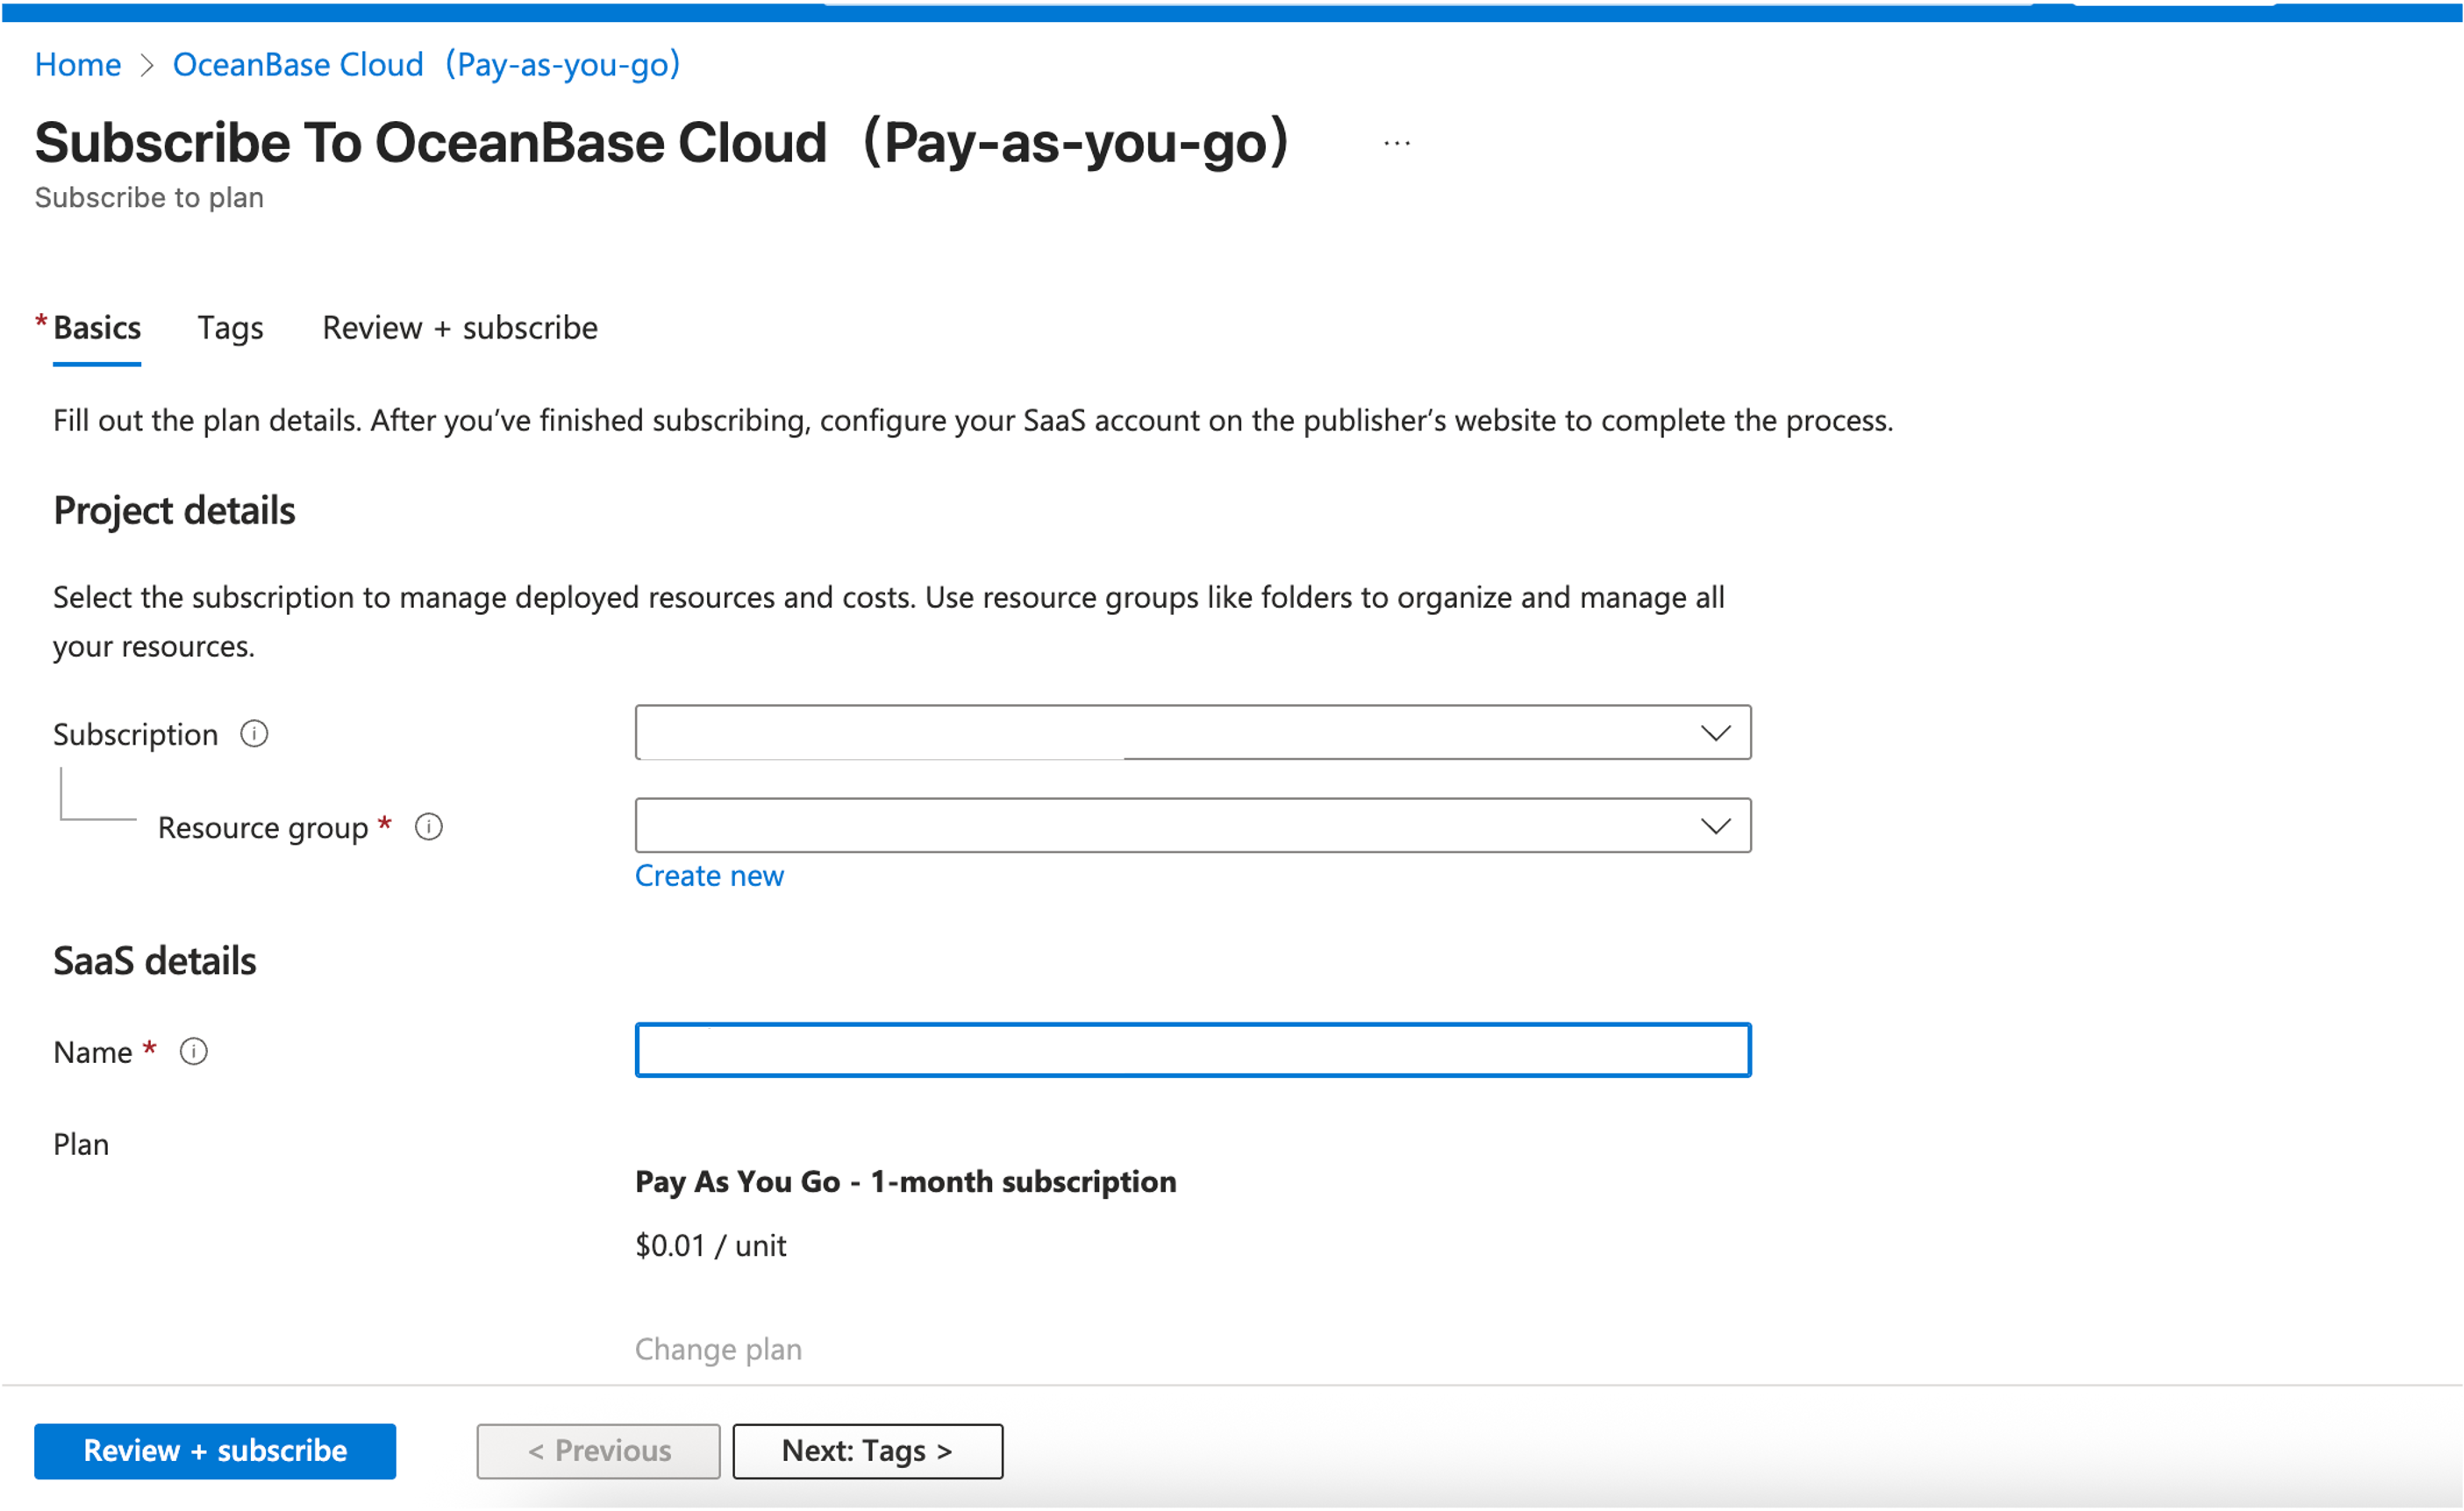Image resolution: width=2464 pixels, height=1511 pixels.
Task: Click the Resource group dropdown chevron arrow
Action: [x=1715, y=826]
